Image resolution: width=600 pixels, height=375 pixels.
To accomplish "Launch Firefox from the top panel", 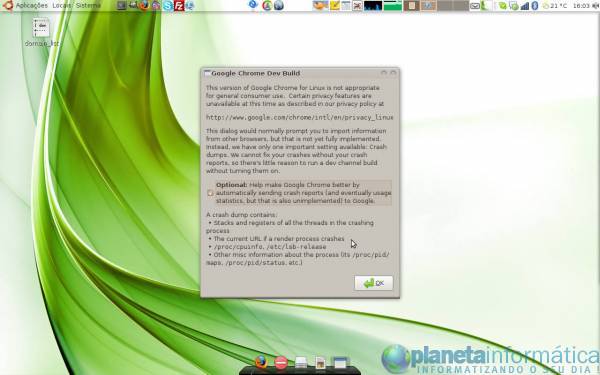I will point(144,5).
